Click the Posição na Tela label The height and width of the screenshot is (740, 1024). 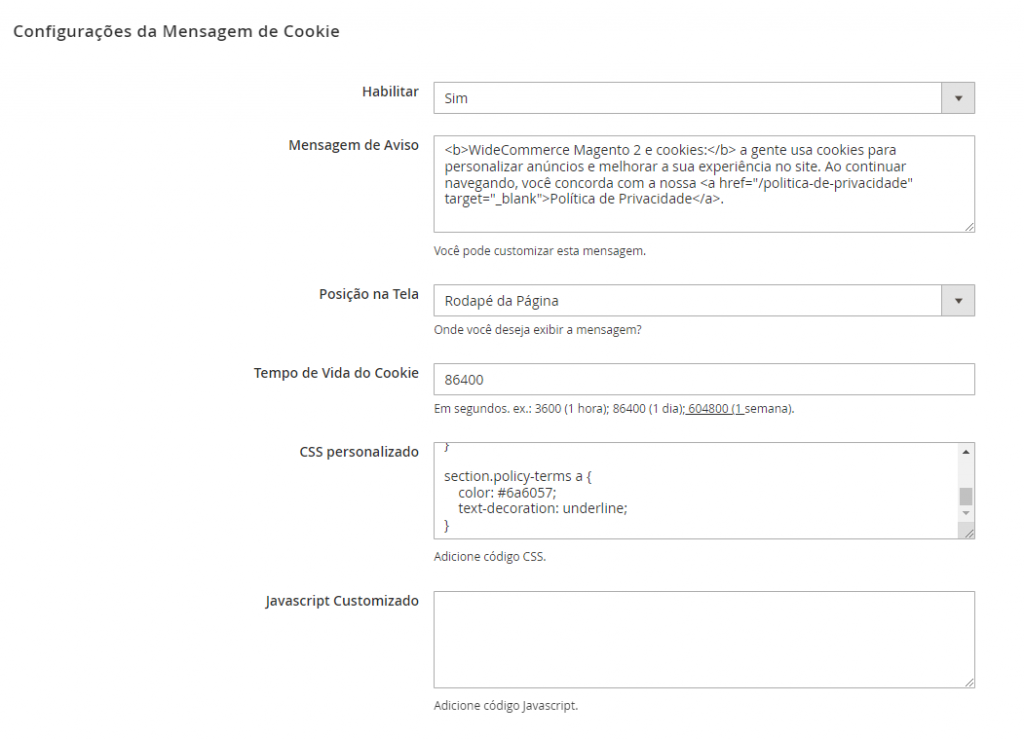(368, 294)
